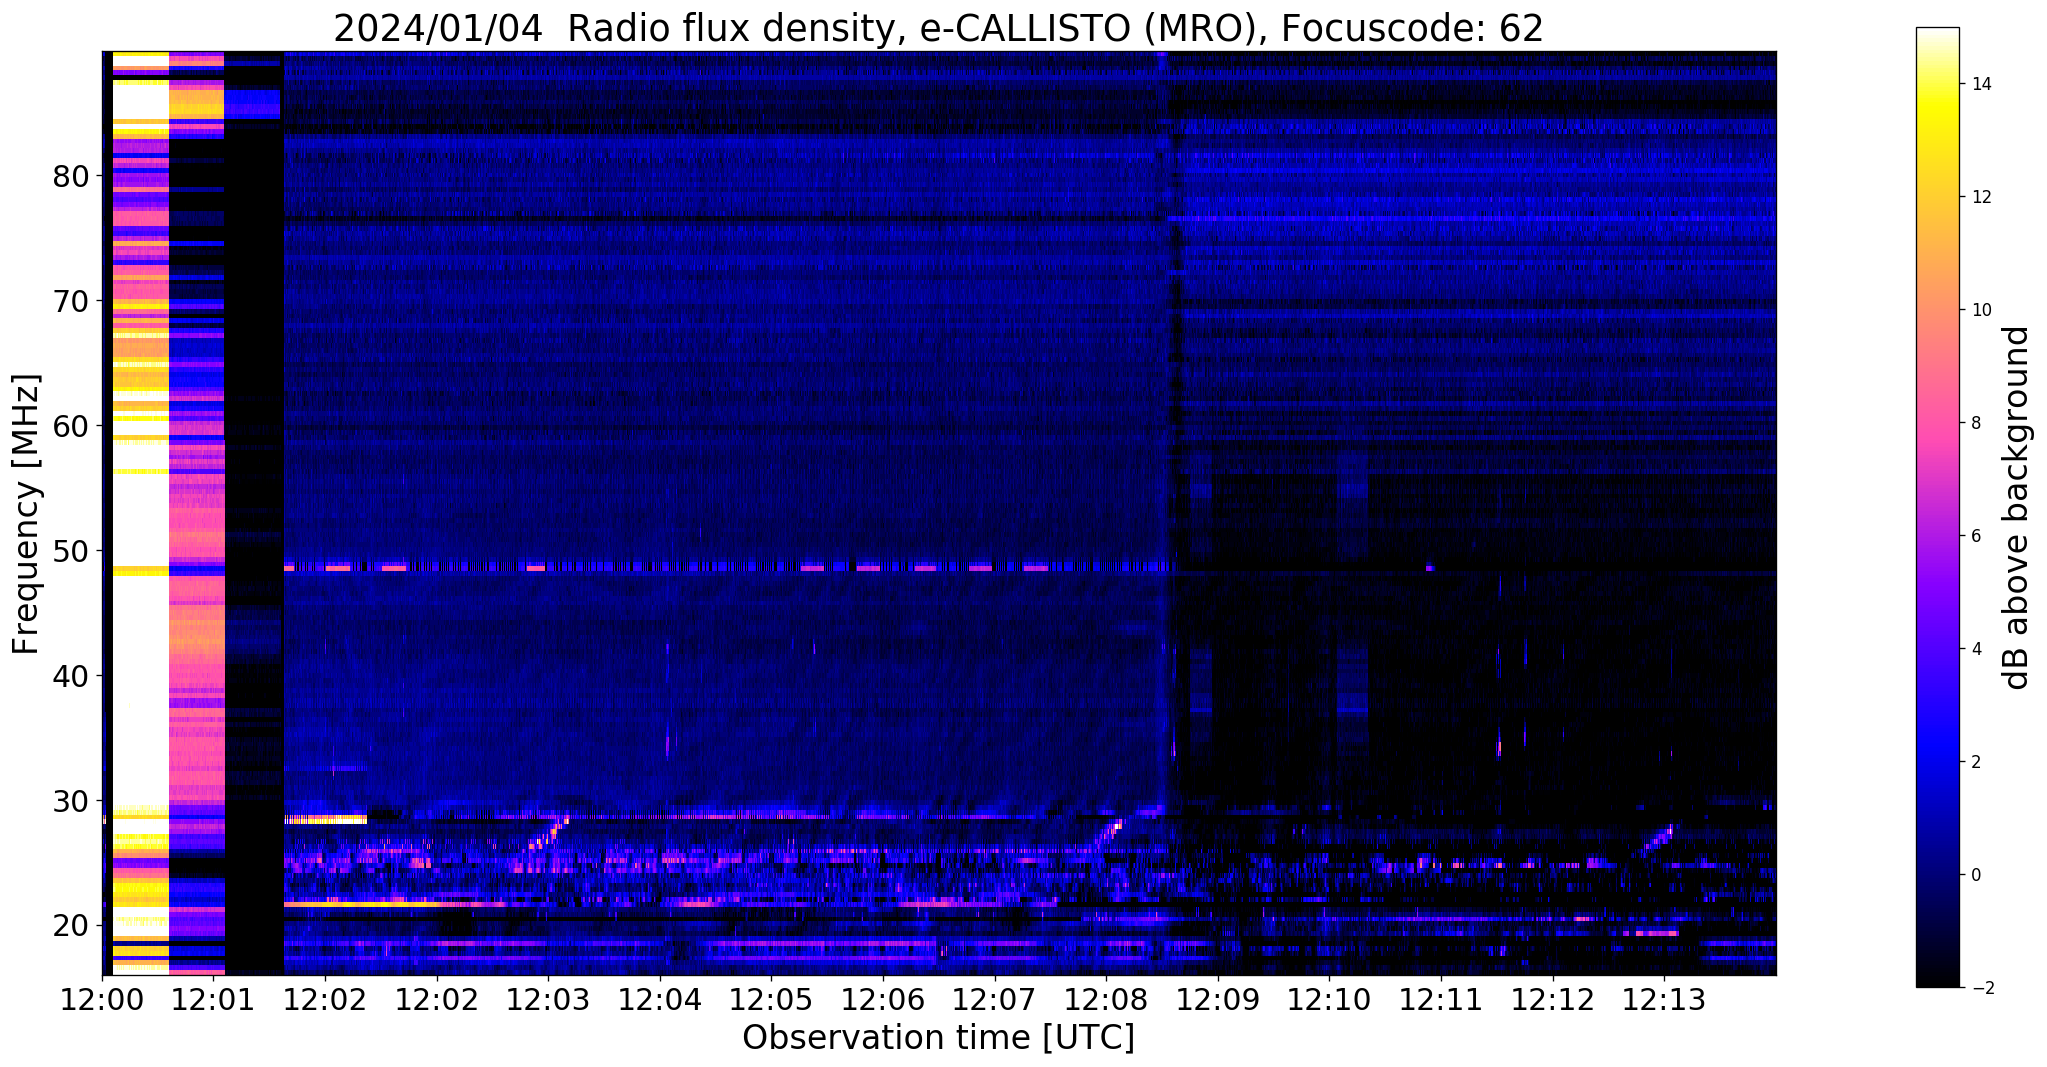Click the 50 frequency tick label
Screen dimensions: 2047x1067
coord(72,551)
